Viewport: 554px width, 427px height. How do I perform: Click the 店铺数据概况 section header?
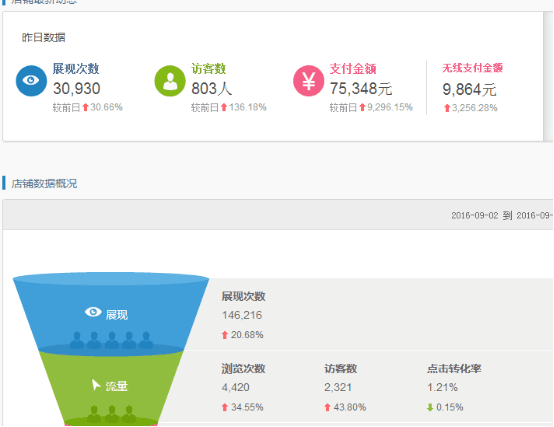[x=44, y=184]
